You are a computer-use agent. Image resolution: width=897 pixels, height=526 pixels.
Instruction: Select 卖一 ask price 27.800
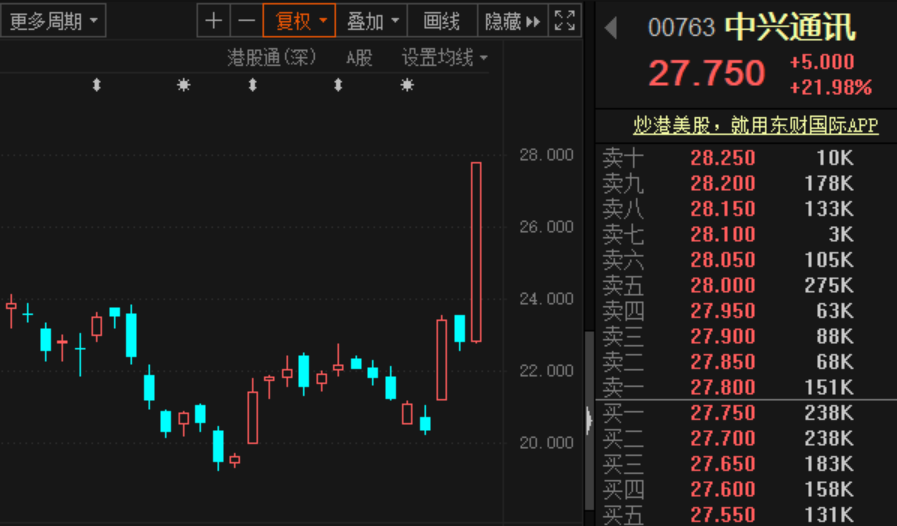click(x=723, y=387)
